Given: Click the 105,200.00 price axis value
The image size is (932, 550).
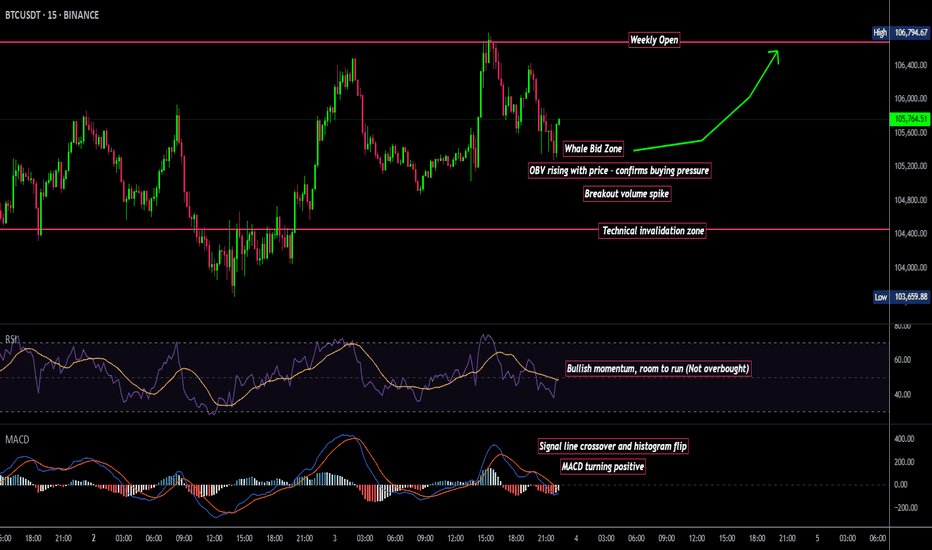Looking at the screenshot, I should (x=911, y=166).
